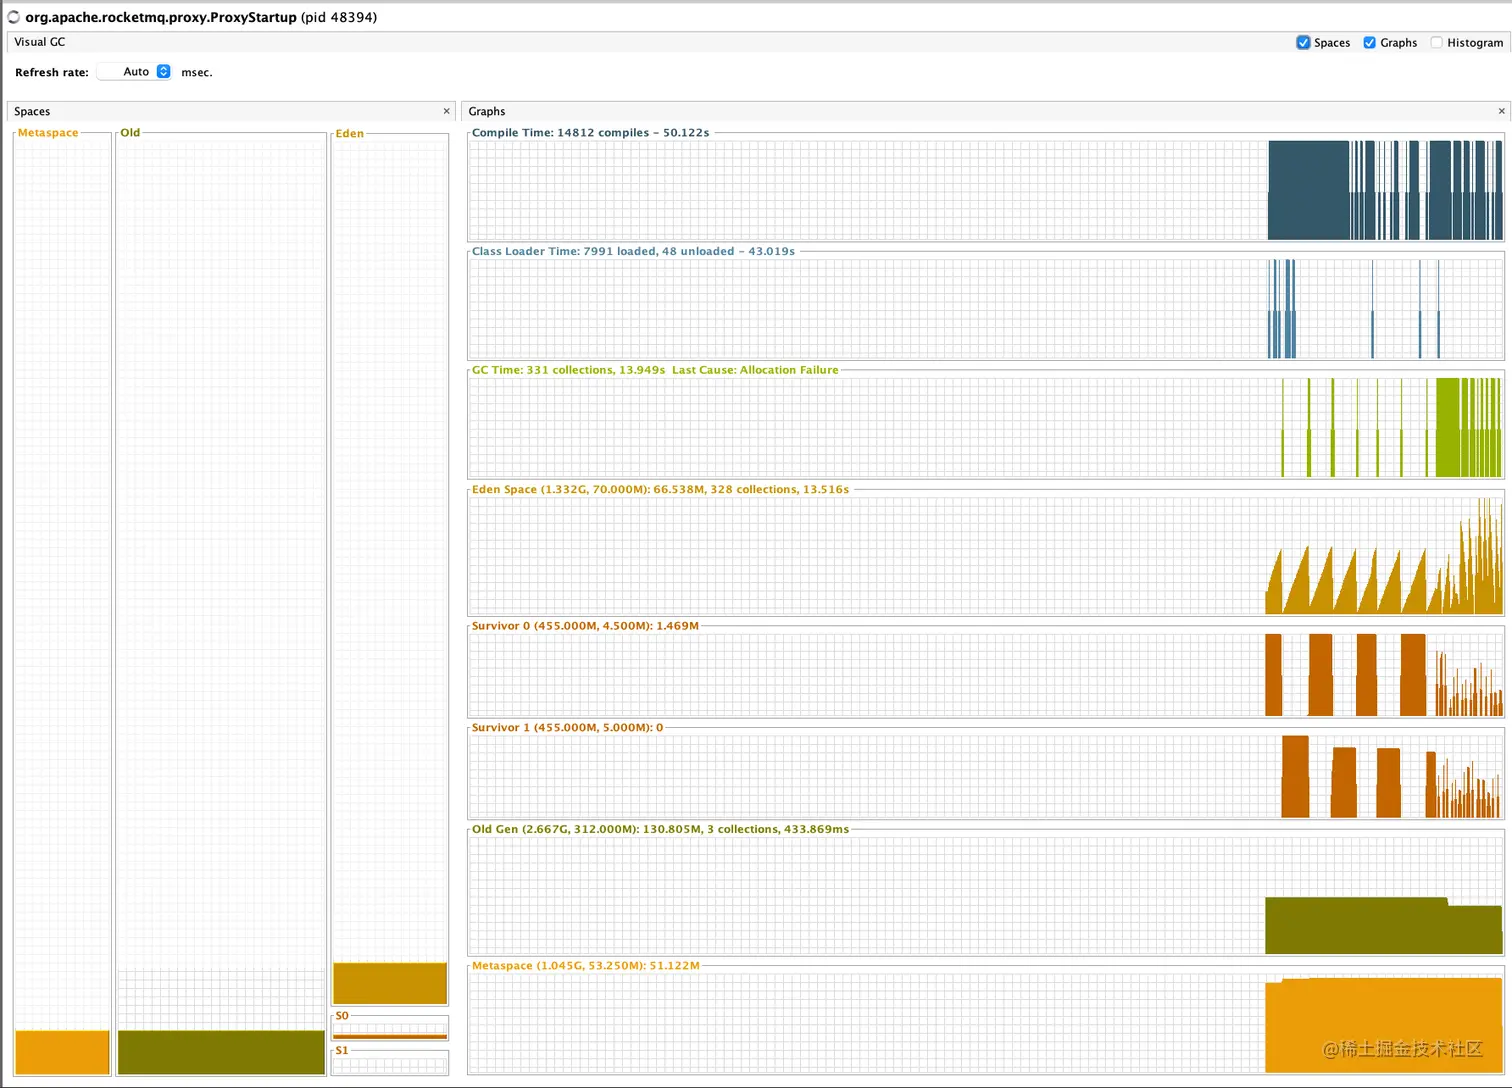Open the Refresh rate dropdown
The width and height of the screenshot is (1512, 1088).
click(135, 72)
